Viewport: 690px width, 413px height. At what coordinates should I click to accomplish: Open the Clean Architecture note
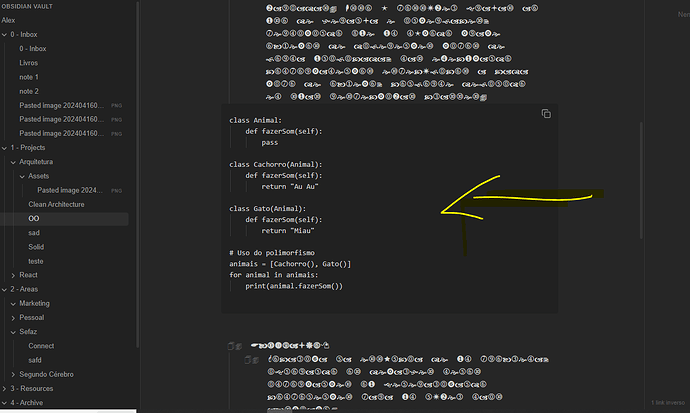point(56,204)
